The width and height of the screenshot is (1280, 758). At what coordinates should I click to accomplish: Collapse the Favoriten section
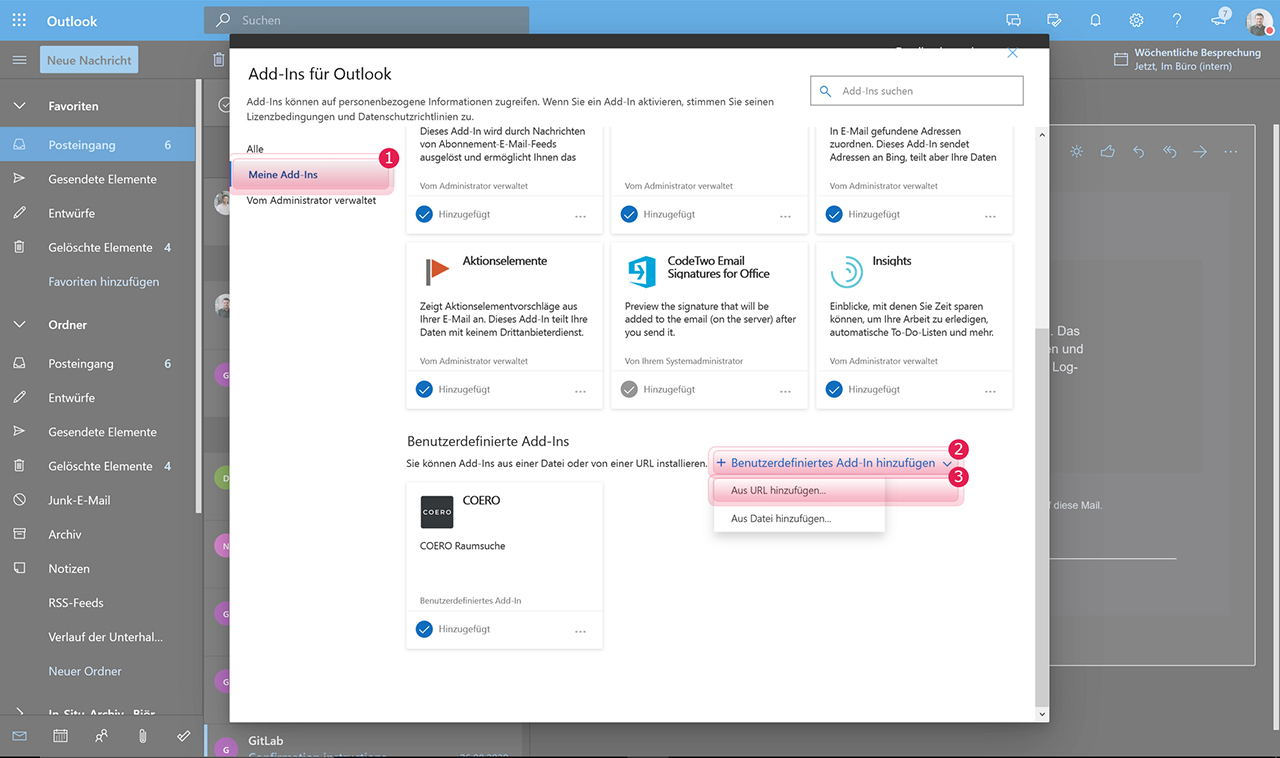(19, 105)
